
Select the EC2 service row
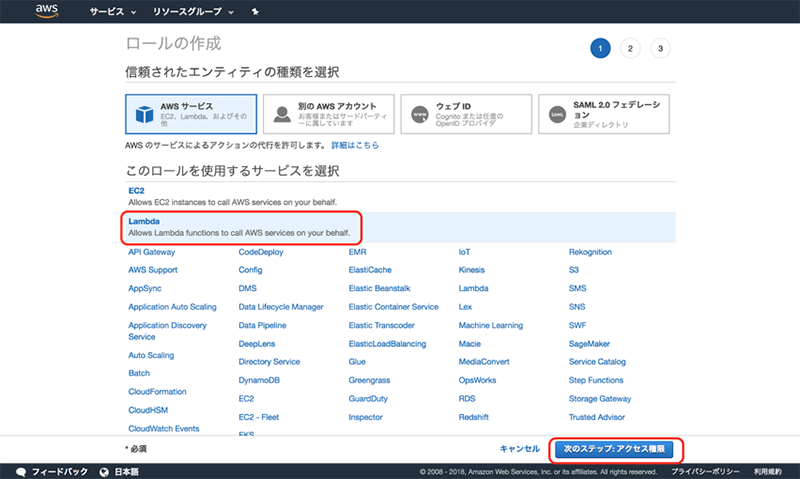pyautogui.click(x=400, y=195)
